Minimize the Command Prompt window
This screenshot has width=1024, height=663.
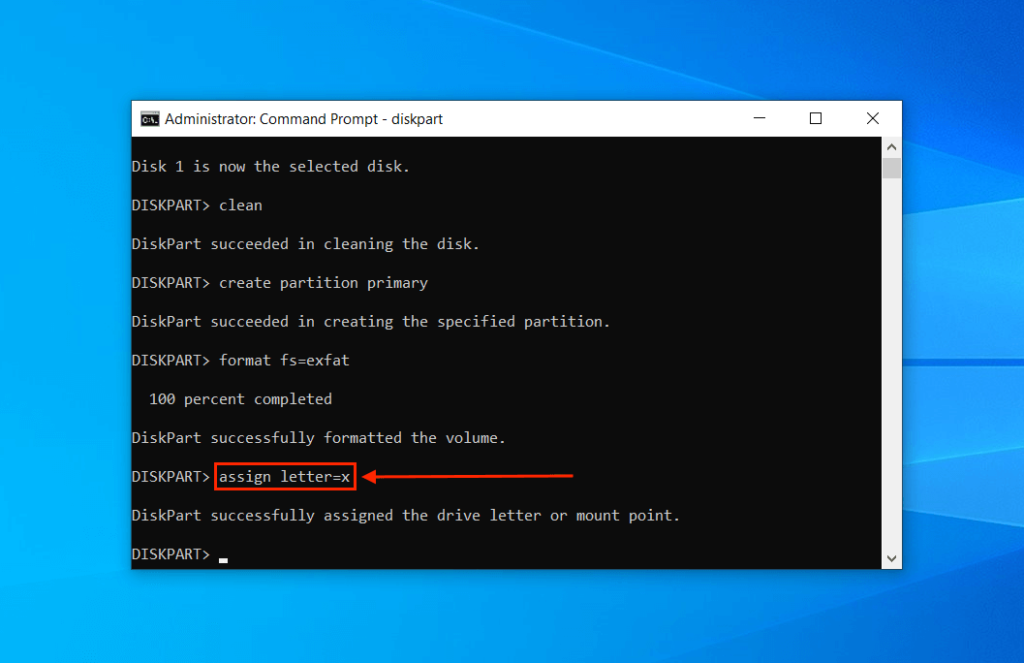759,118
